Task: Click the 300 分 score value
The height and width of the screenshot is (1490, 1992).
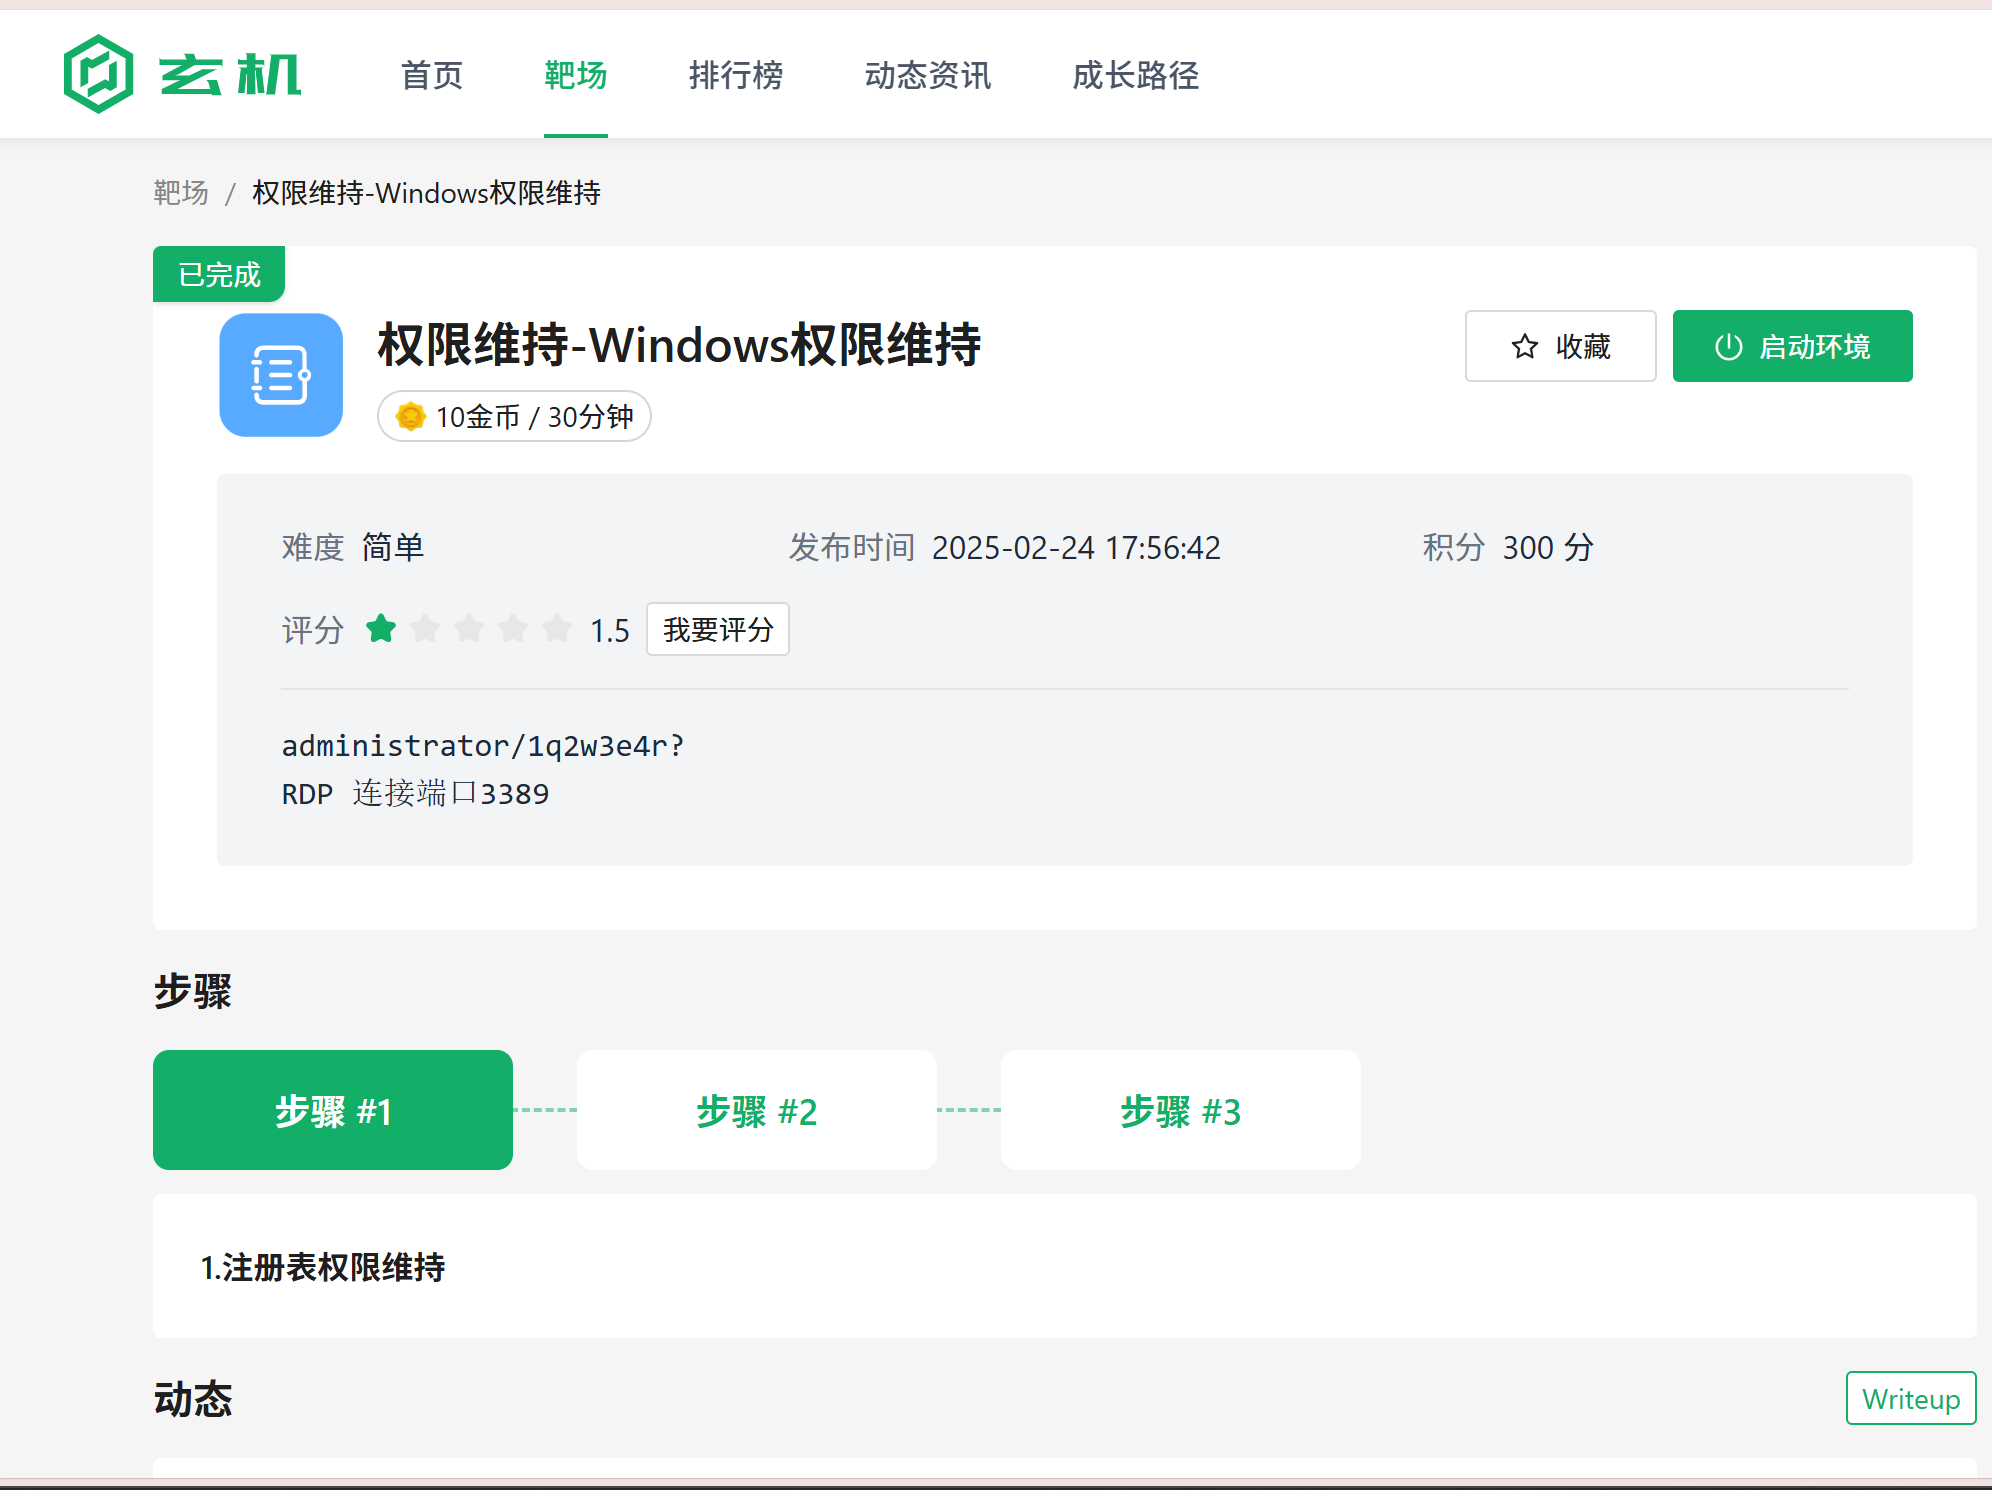Action: [1548, 548]
